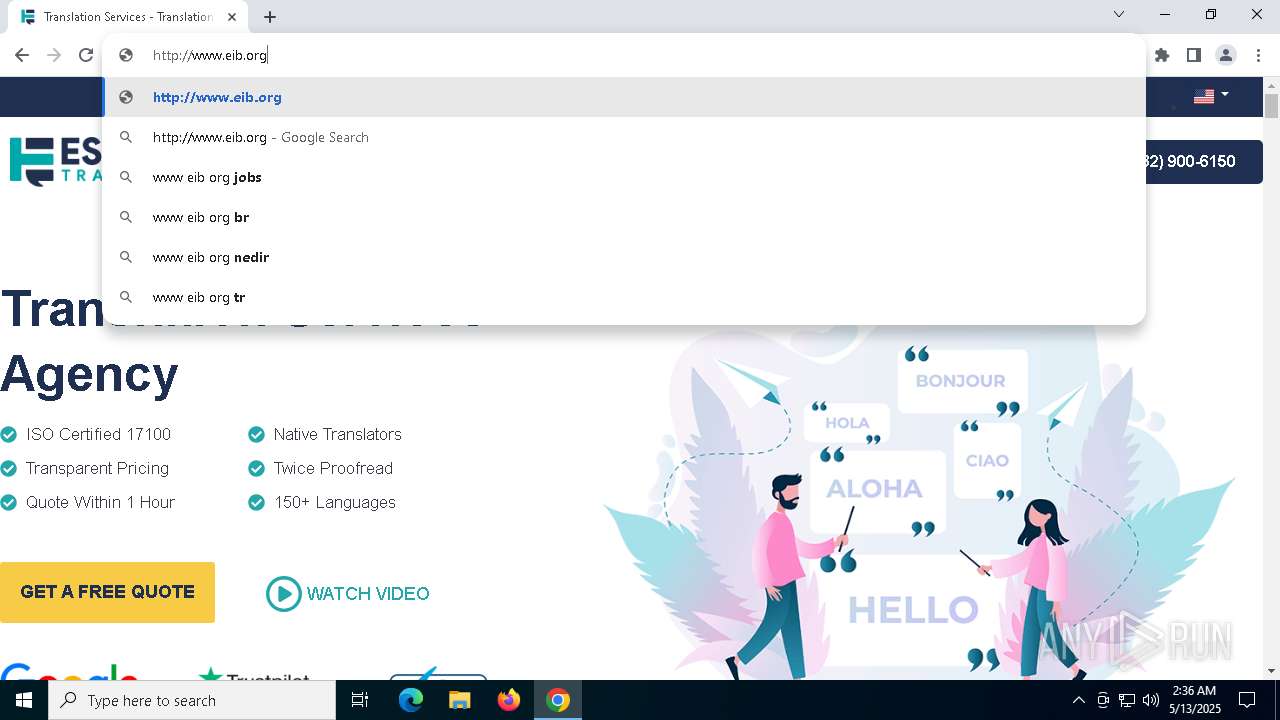Launch Firefox from the taskbar

(x=509, y=700)
